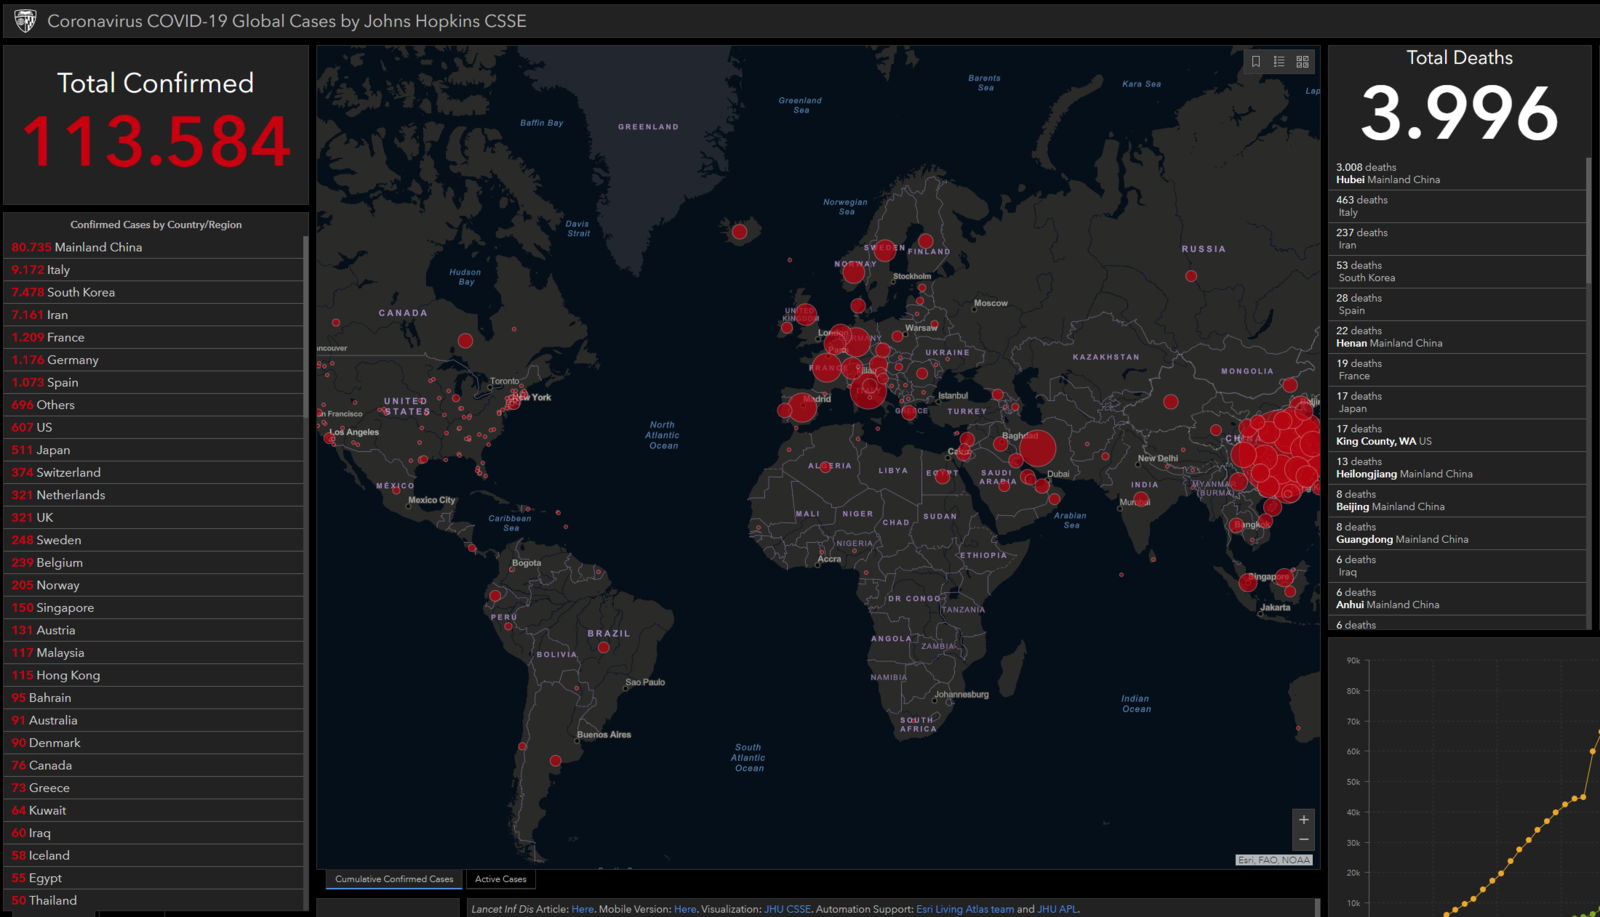Screen dimensions: 1600x917
Task: Click the large red circle over Iran
Action: click(1037, 448)
